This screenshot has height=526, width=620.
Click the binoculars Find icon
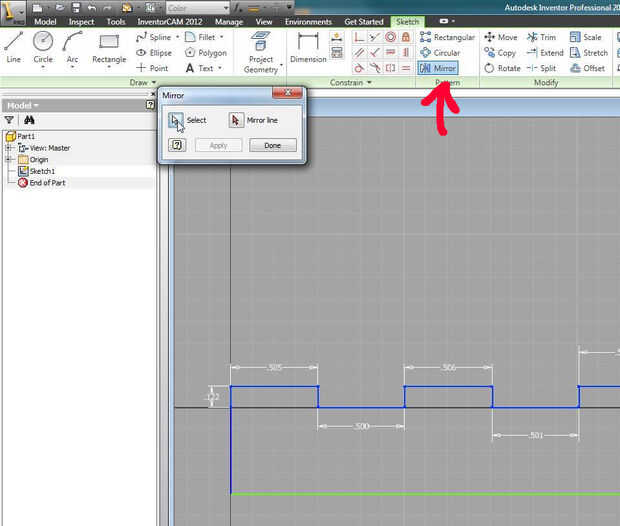coord(29,120)
